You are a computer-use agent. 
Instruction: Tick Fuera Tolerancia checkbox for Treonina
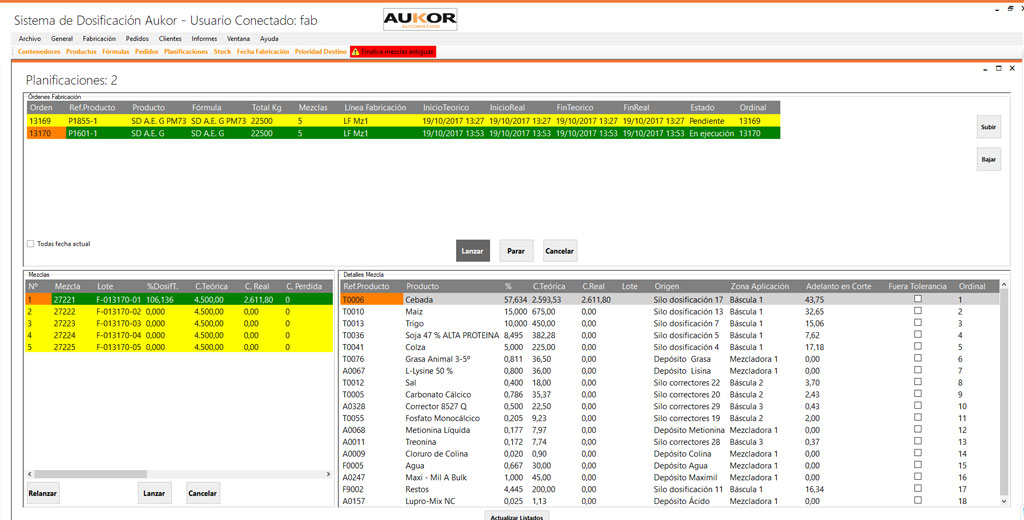[918, 441]
